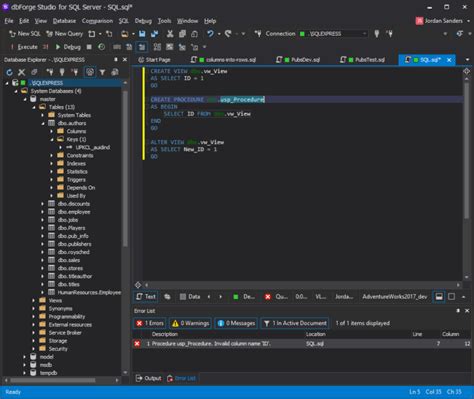Click the Undo arrow icon
The width and height of the screenshot is (474, 399).
click(x=210, y=34)
